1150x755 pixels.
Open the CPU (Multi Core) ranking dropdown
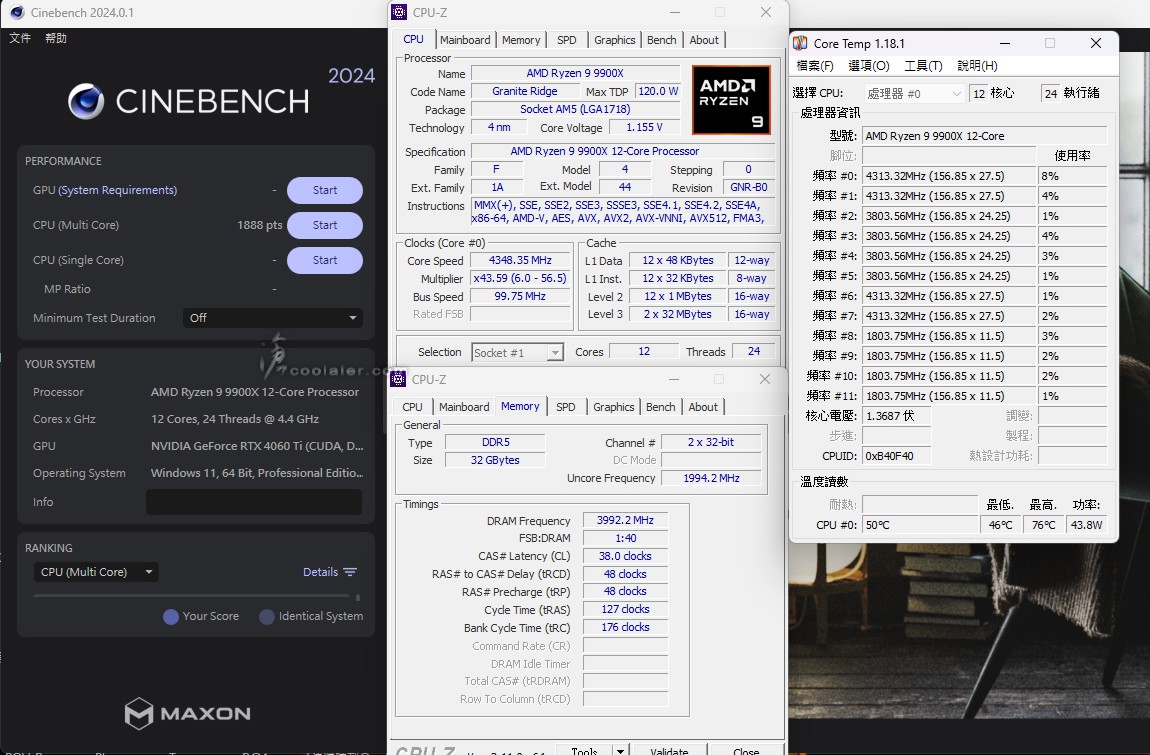pos(96,572)
